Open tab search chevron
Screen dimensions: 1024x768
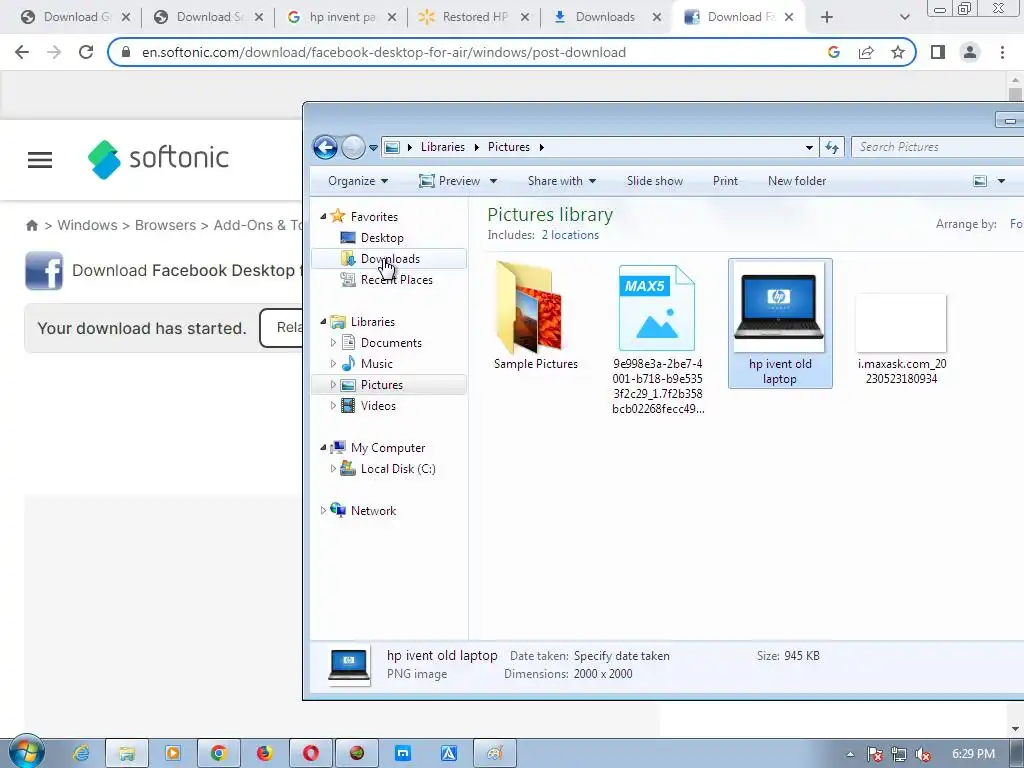[x=904, y=18]
